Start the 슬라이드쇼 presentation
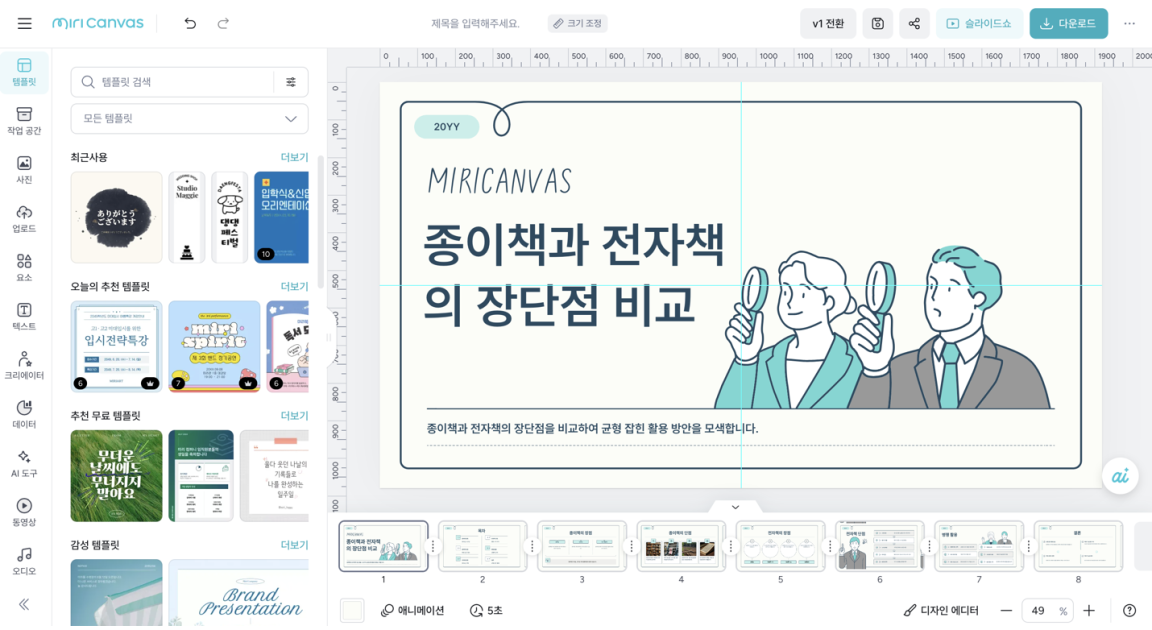 click(978, 23)
